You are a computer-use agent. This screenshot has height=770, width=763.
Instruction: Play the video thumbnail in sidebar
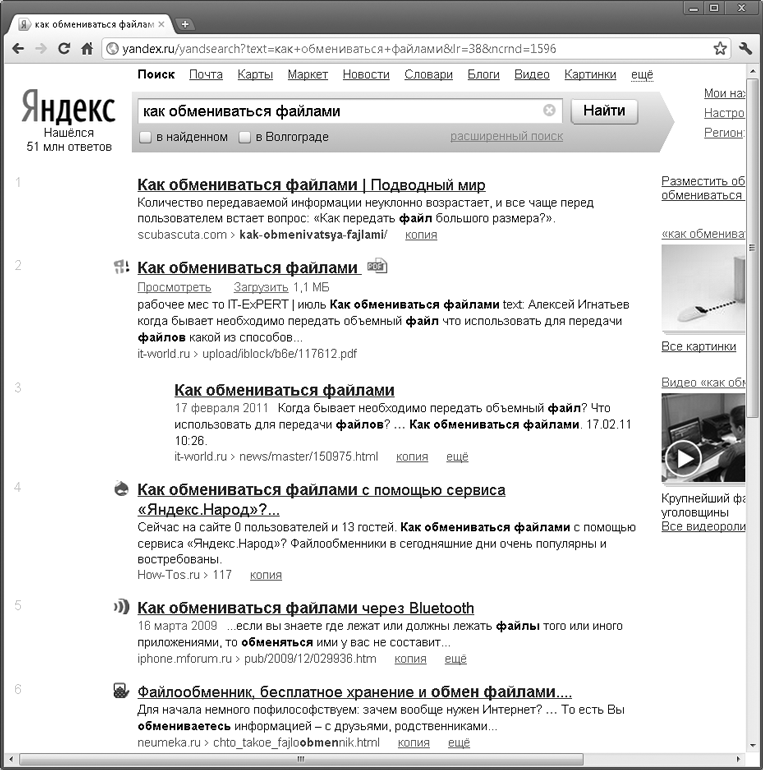click(x=683, y=459)
